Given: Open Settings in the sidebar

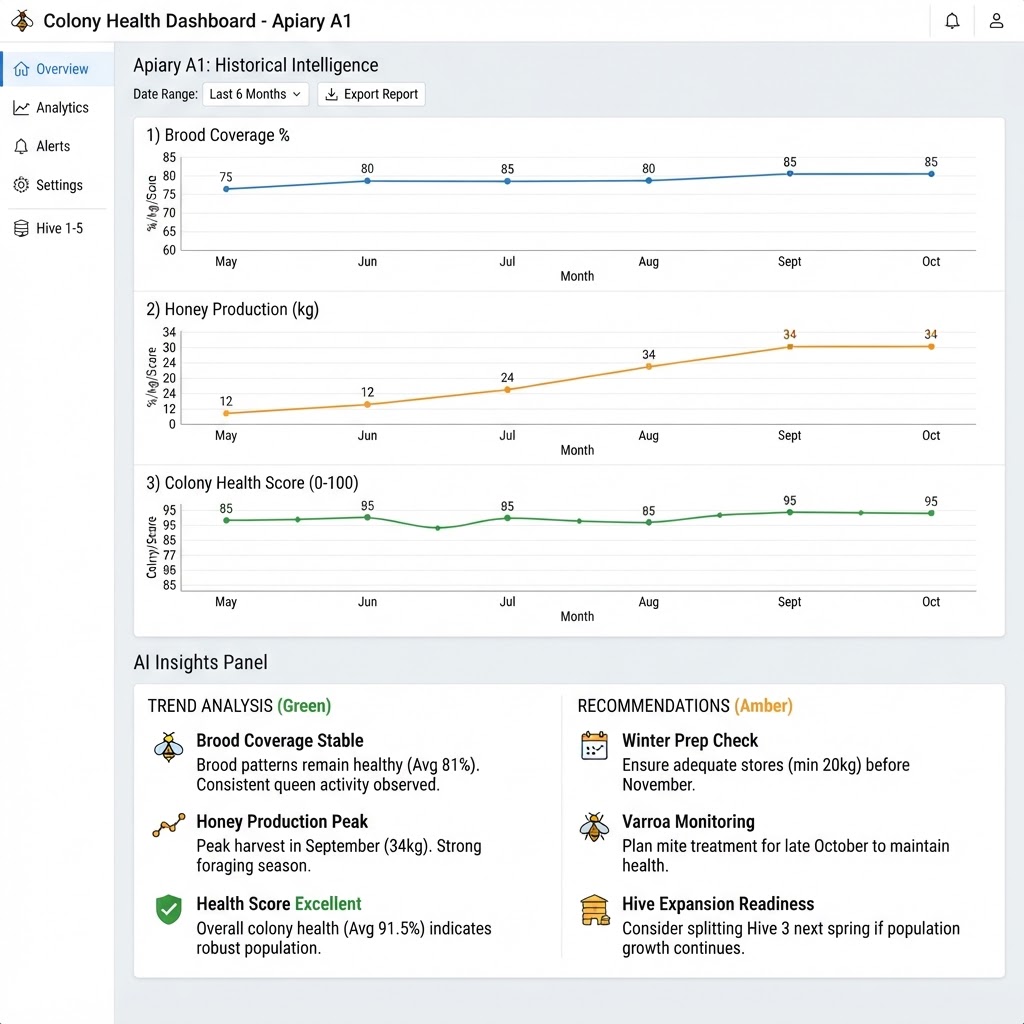Looking at the screenshot, I should click(57, 185).
